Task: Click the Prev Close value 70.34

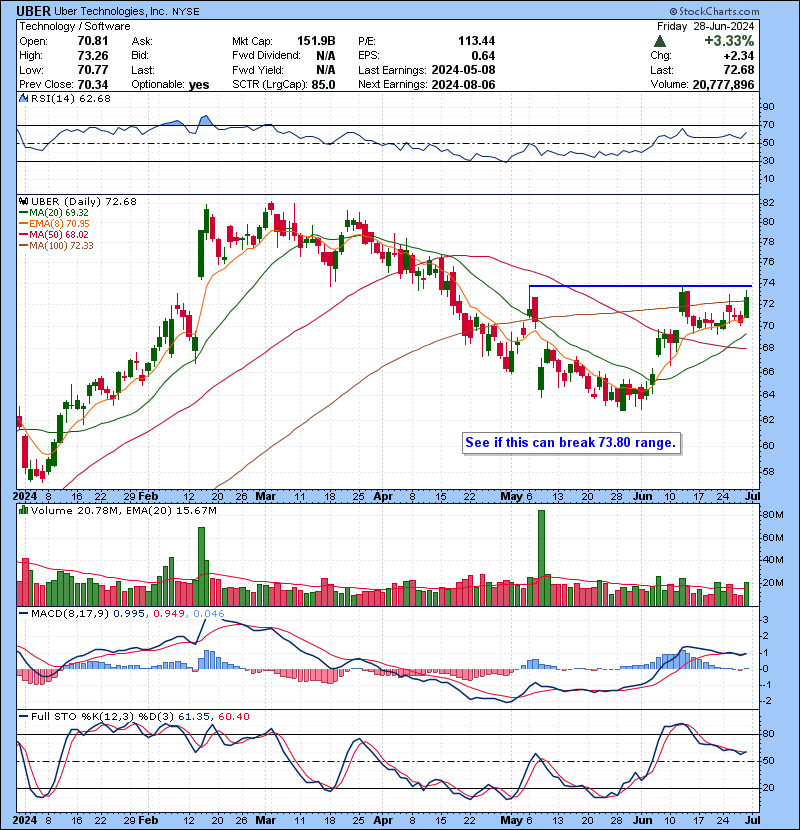Action: [93, 84]
